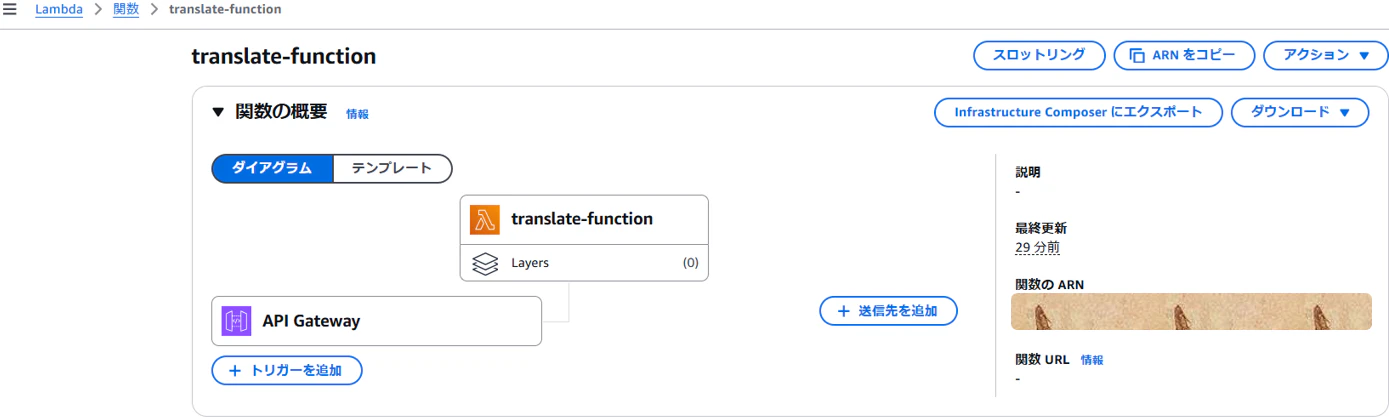Open the hamburger navigation menu

point(10,9)
